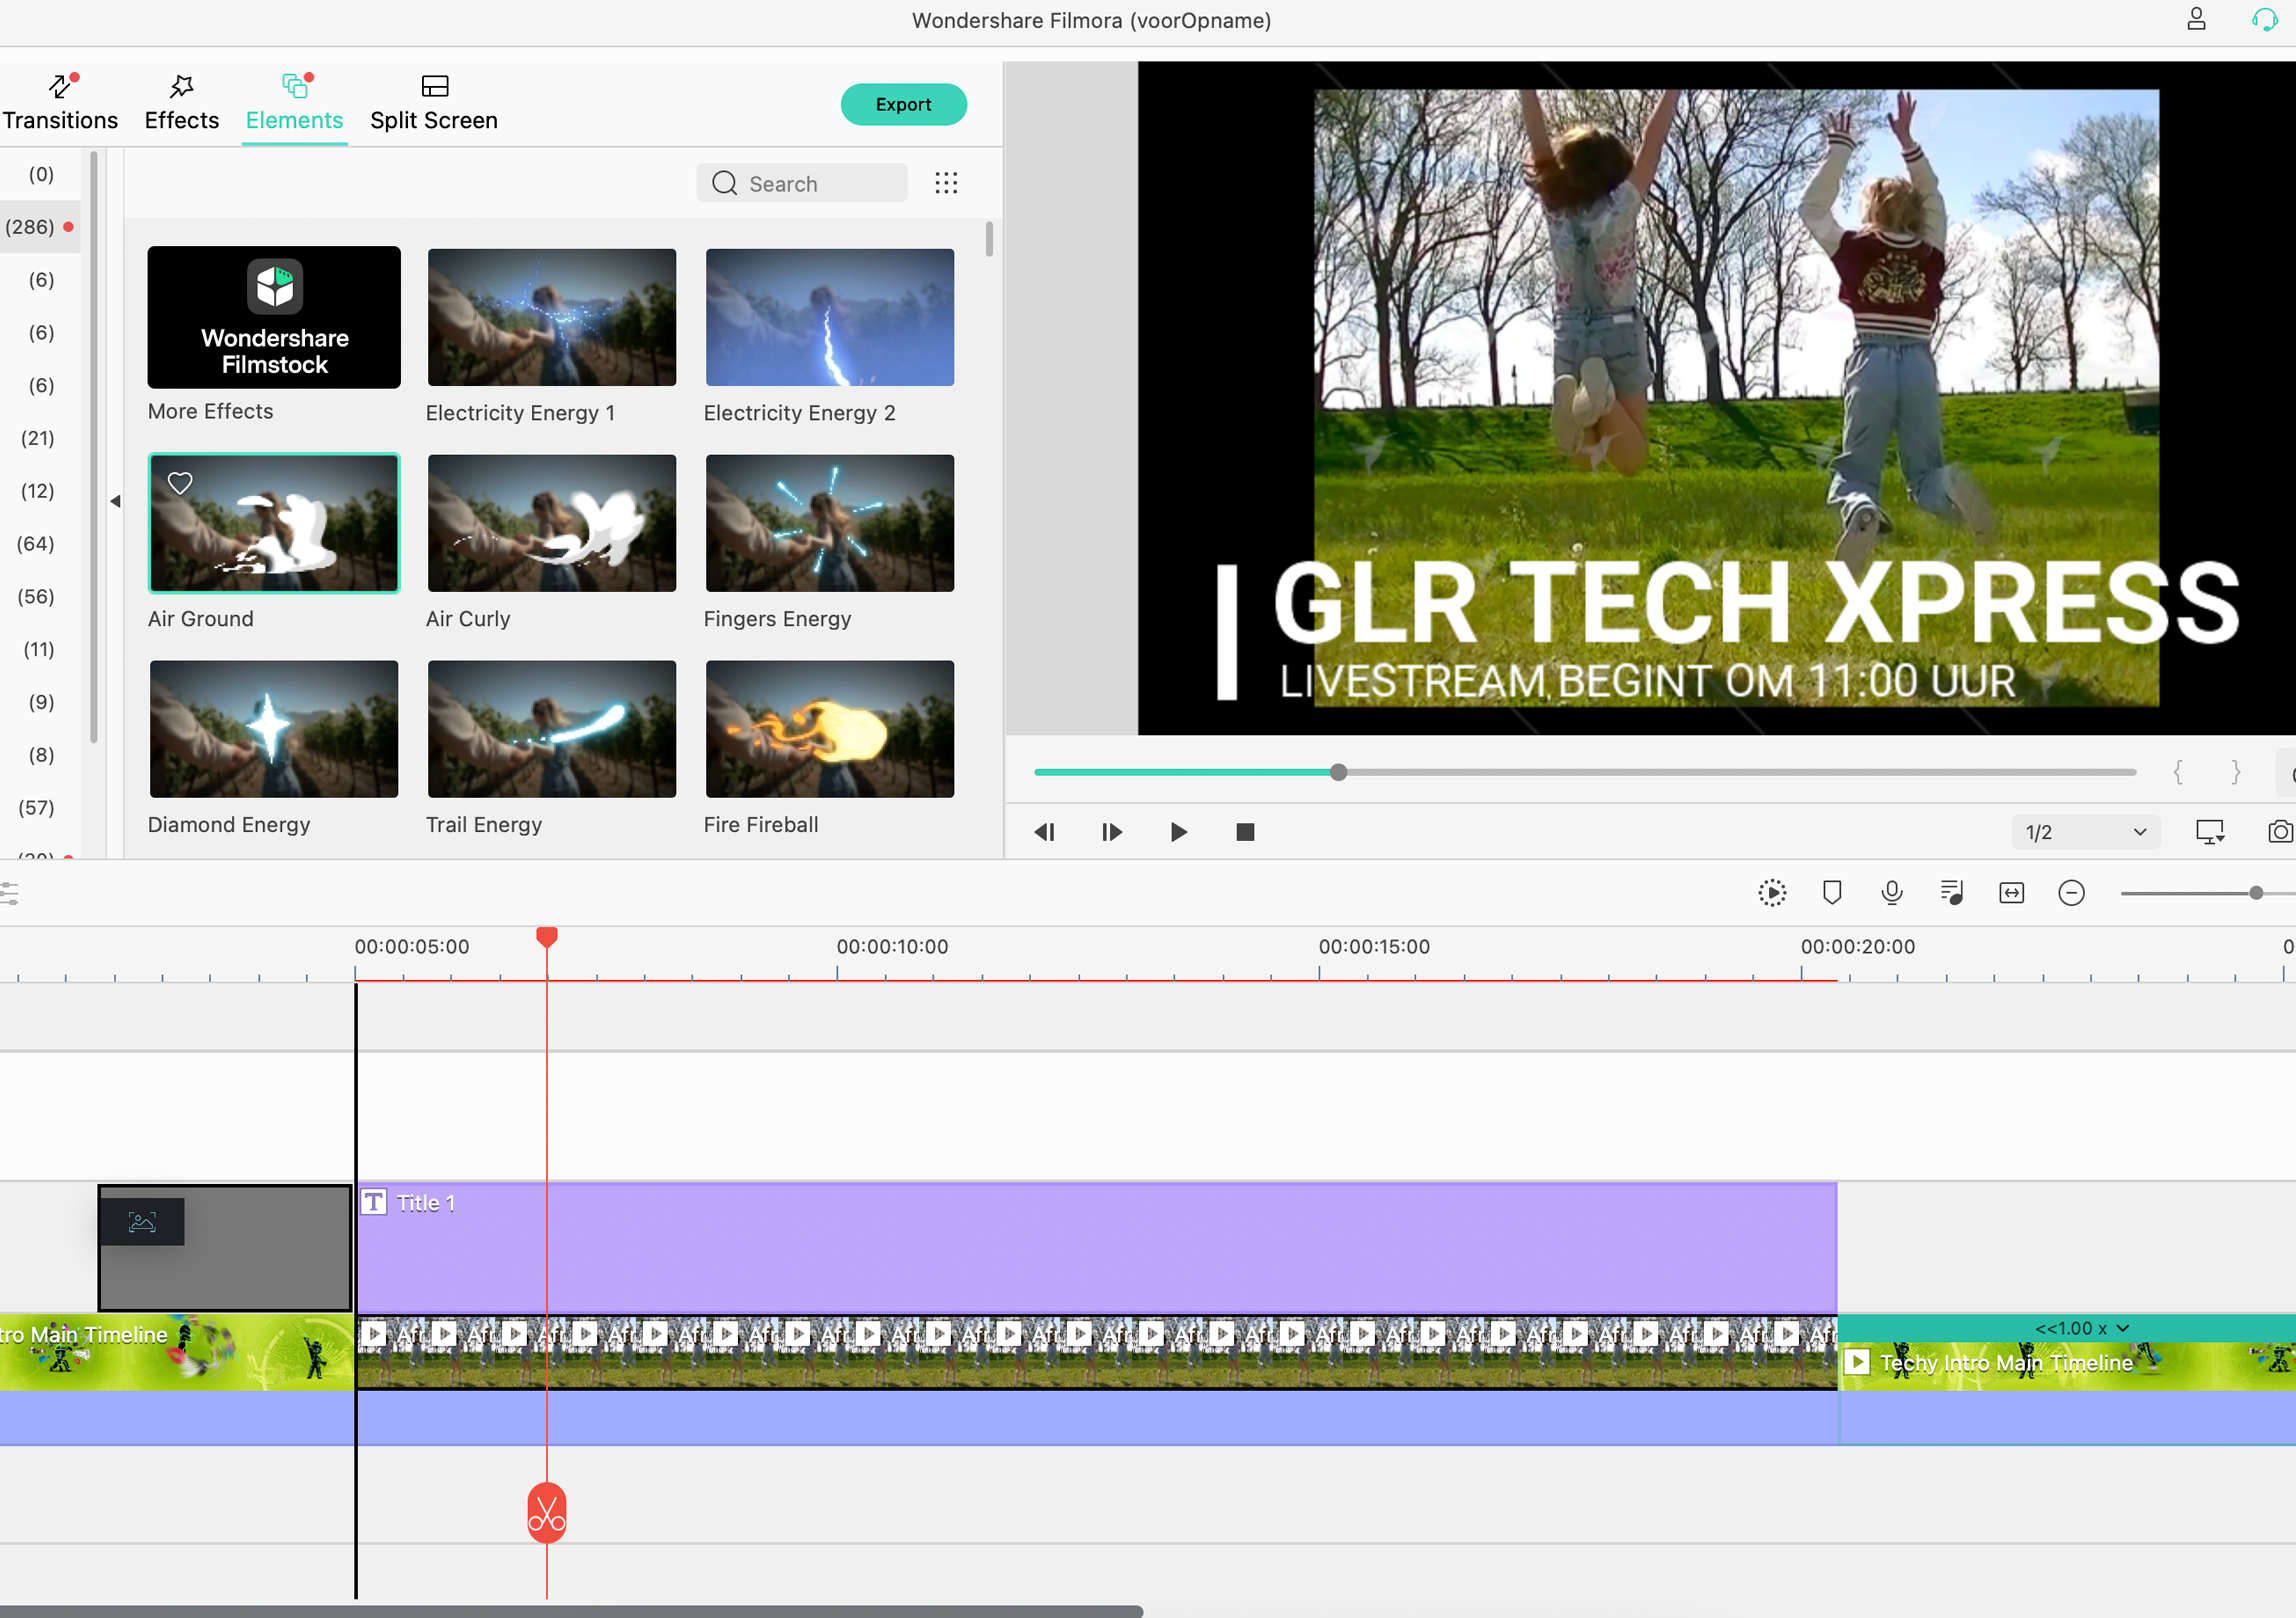Screen dimensions: 2296x1618
Task: Select the Electricity Energy 2 element
Action: (830, 317)
